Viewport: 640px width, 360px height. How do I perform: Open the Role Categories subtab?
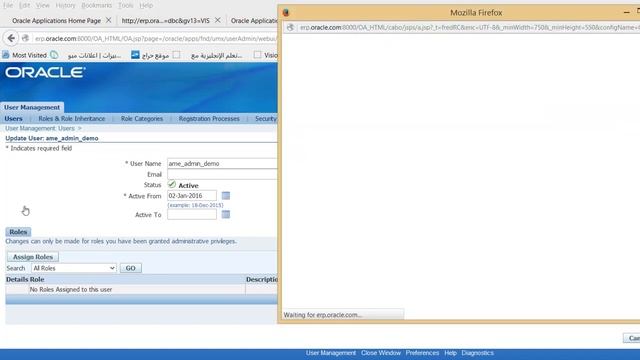(142, 118)
